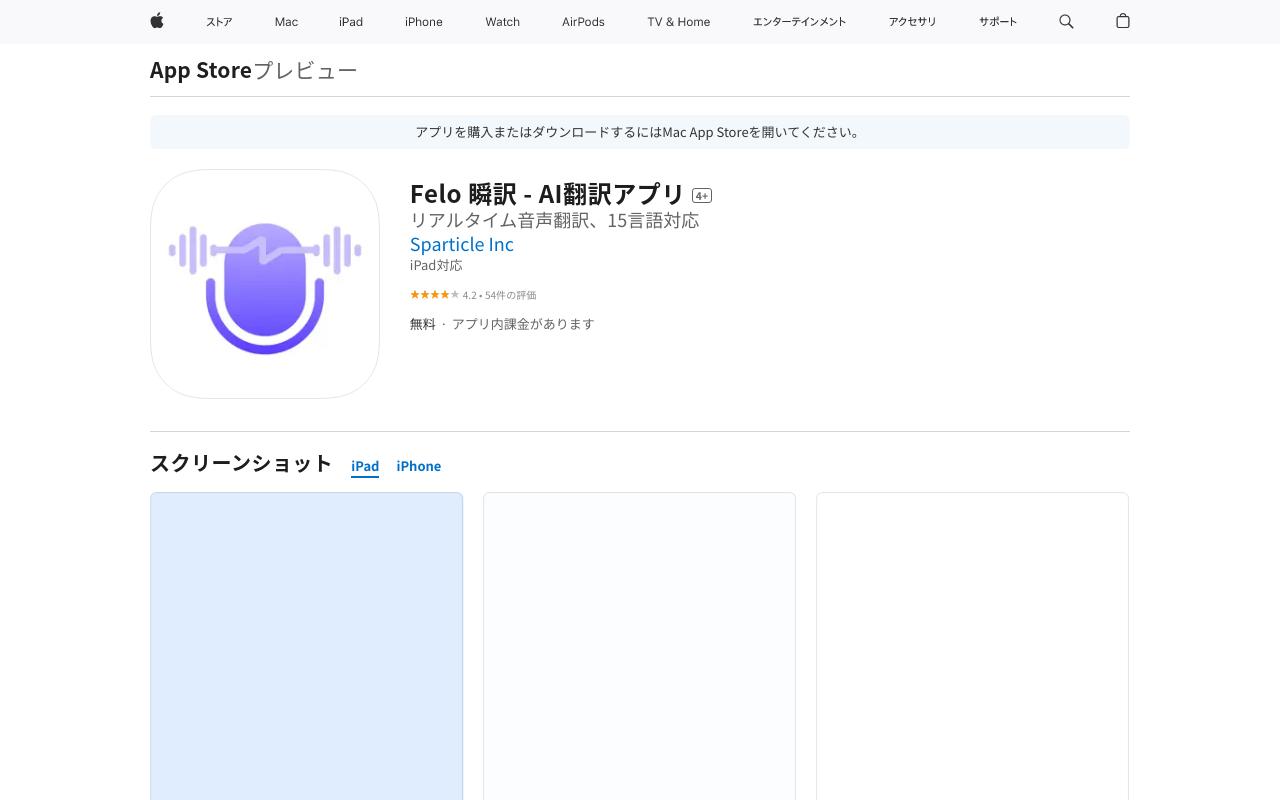Go to iPad in navigation bar
The width and height of the screenshot is (1280, 800).
point(351,22)
